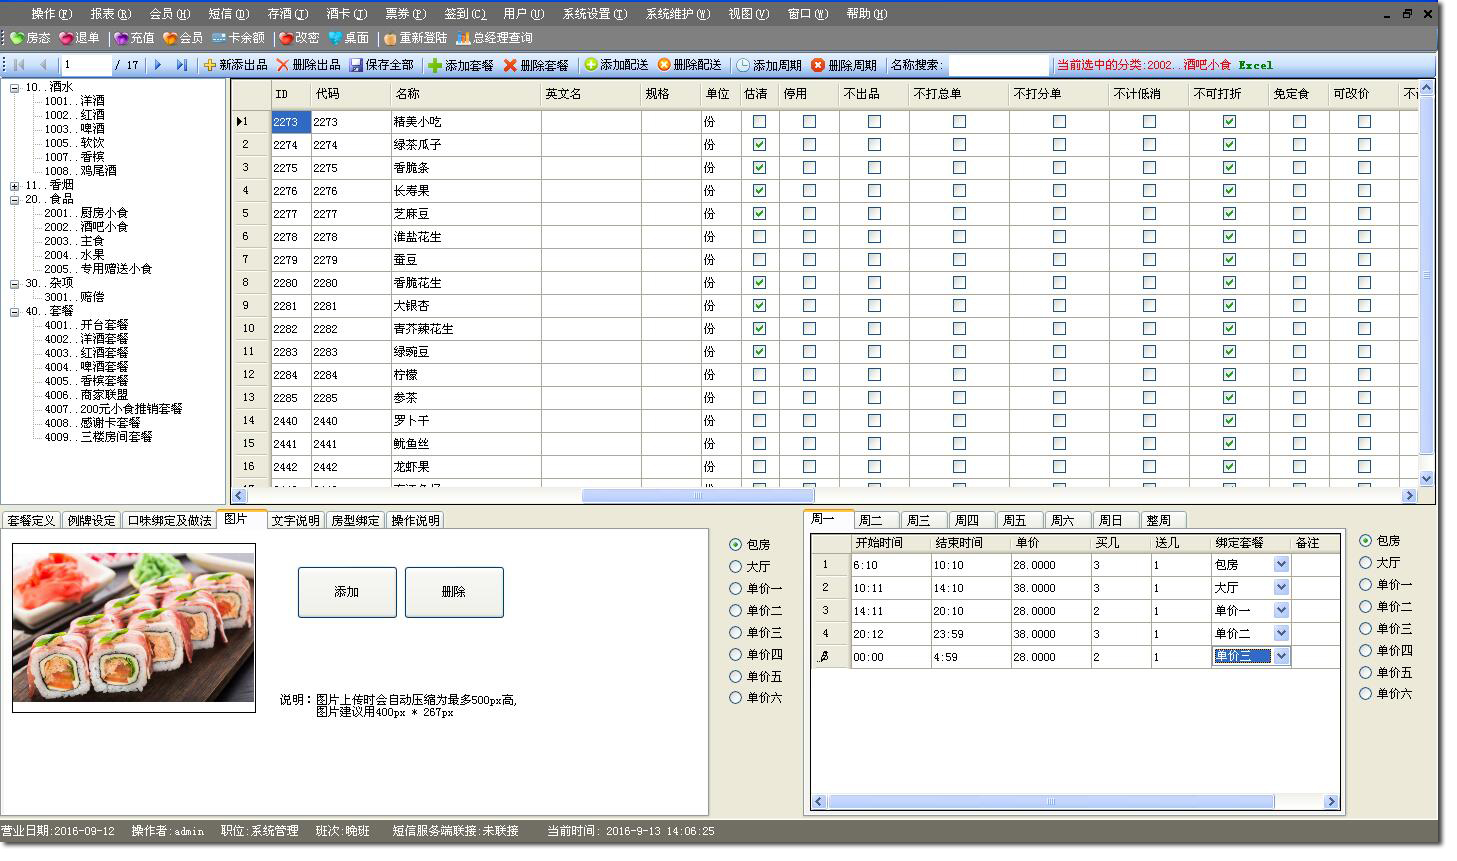Click the 总经理查询 manager query icon
The height and width of the screenshot is (861, 1457).
[463, 38]
